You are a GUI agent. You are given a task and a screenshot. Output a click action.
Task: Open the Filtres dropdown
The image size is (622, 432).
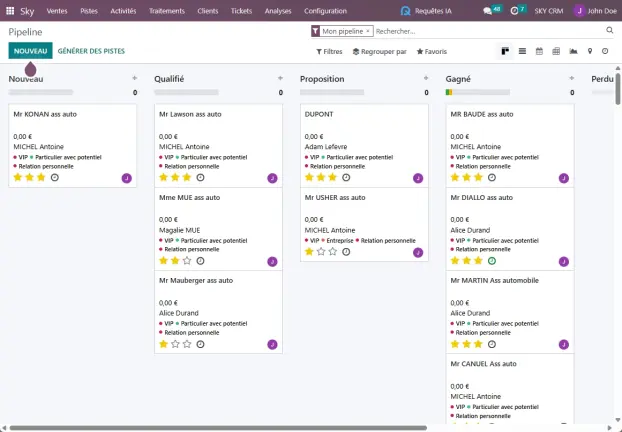click(x=329, y=52)
